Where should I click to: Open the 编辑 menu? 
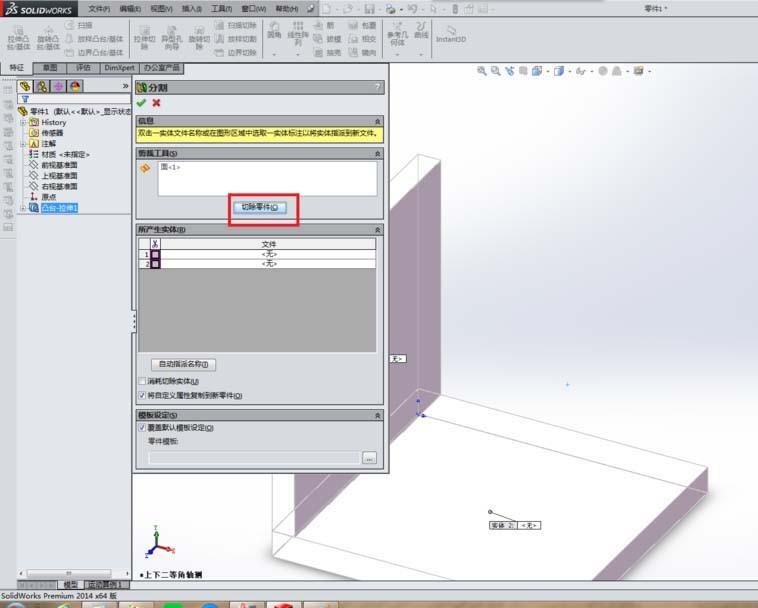(130, 9)
